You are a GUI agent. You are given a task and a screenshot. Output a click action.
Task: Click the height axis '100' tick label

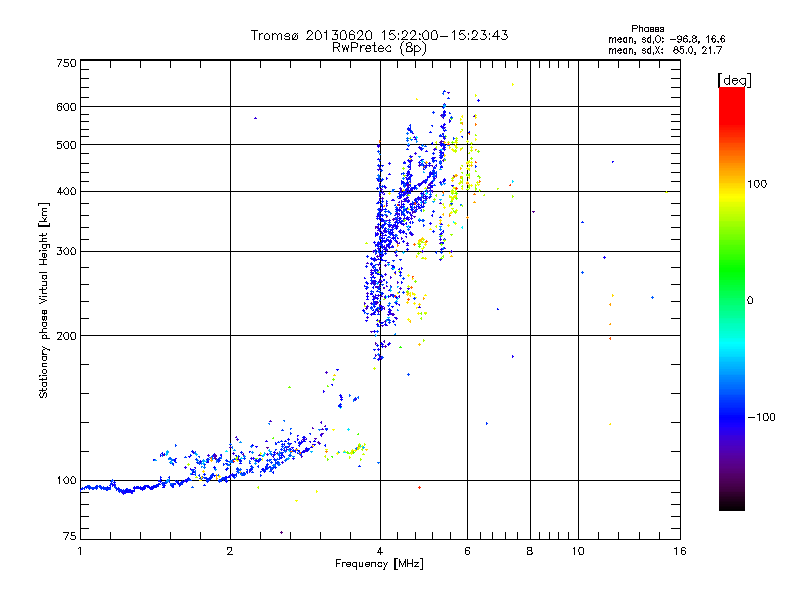pos(66,481)
